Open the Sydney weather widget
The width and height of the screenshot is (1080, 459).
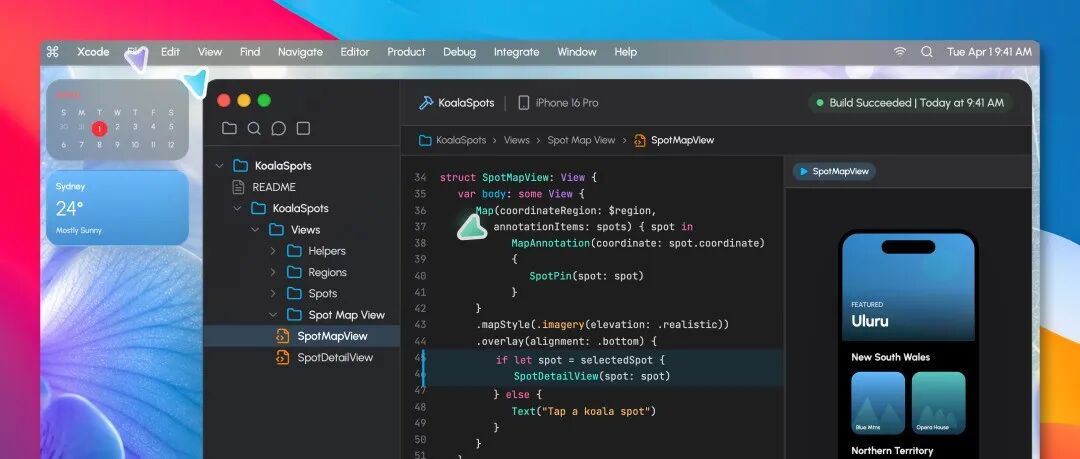pos(117,208)
